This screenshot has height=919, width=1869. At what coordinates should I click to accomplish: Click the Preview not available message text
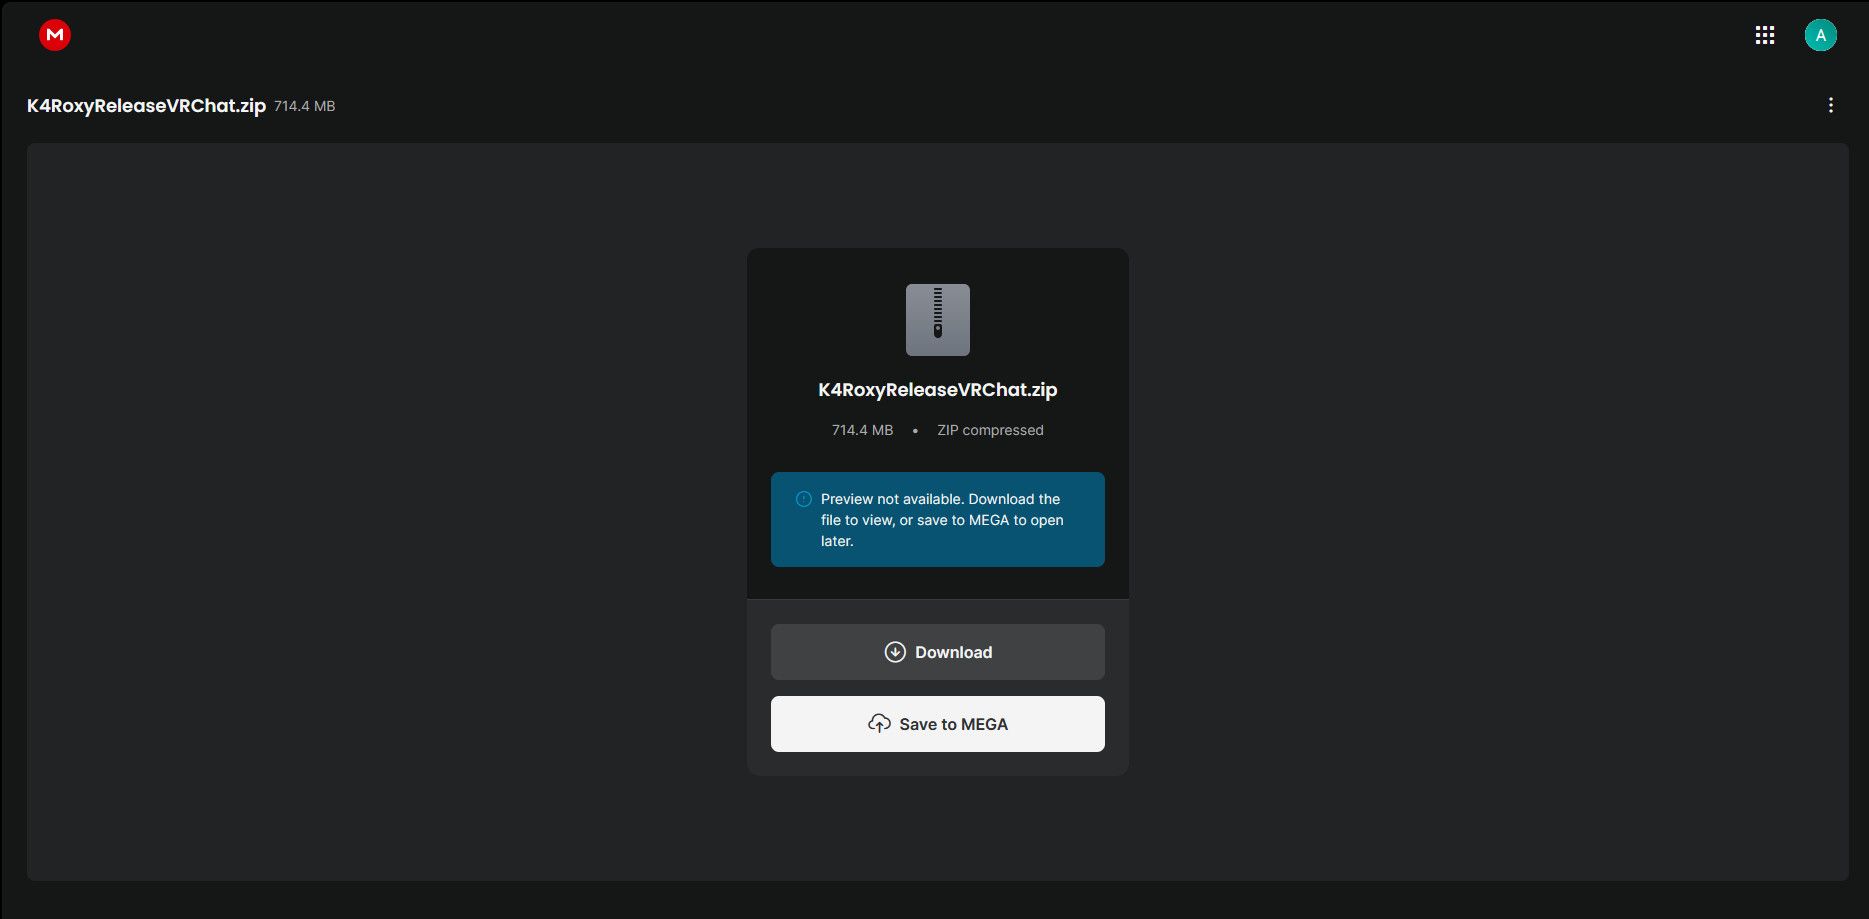click(x=942, y=520)
